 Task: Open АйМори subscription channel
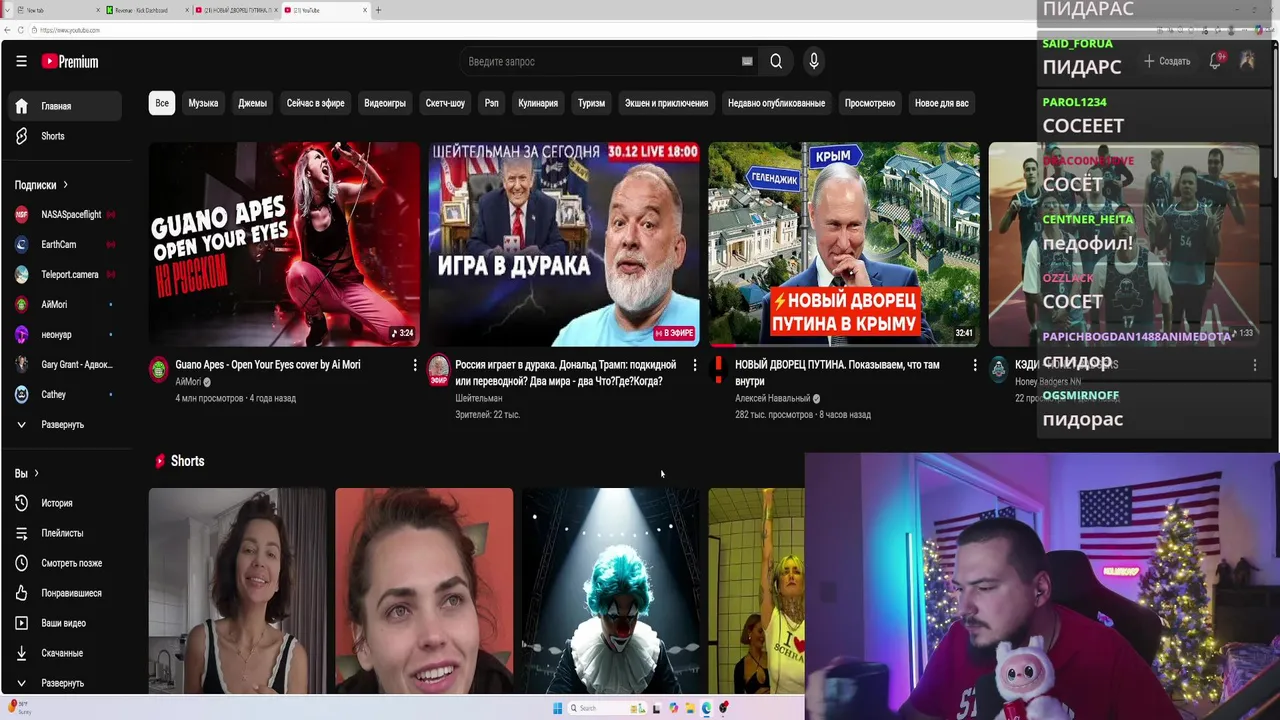(65, 304)
